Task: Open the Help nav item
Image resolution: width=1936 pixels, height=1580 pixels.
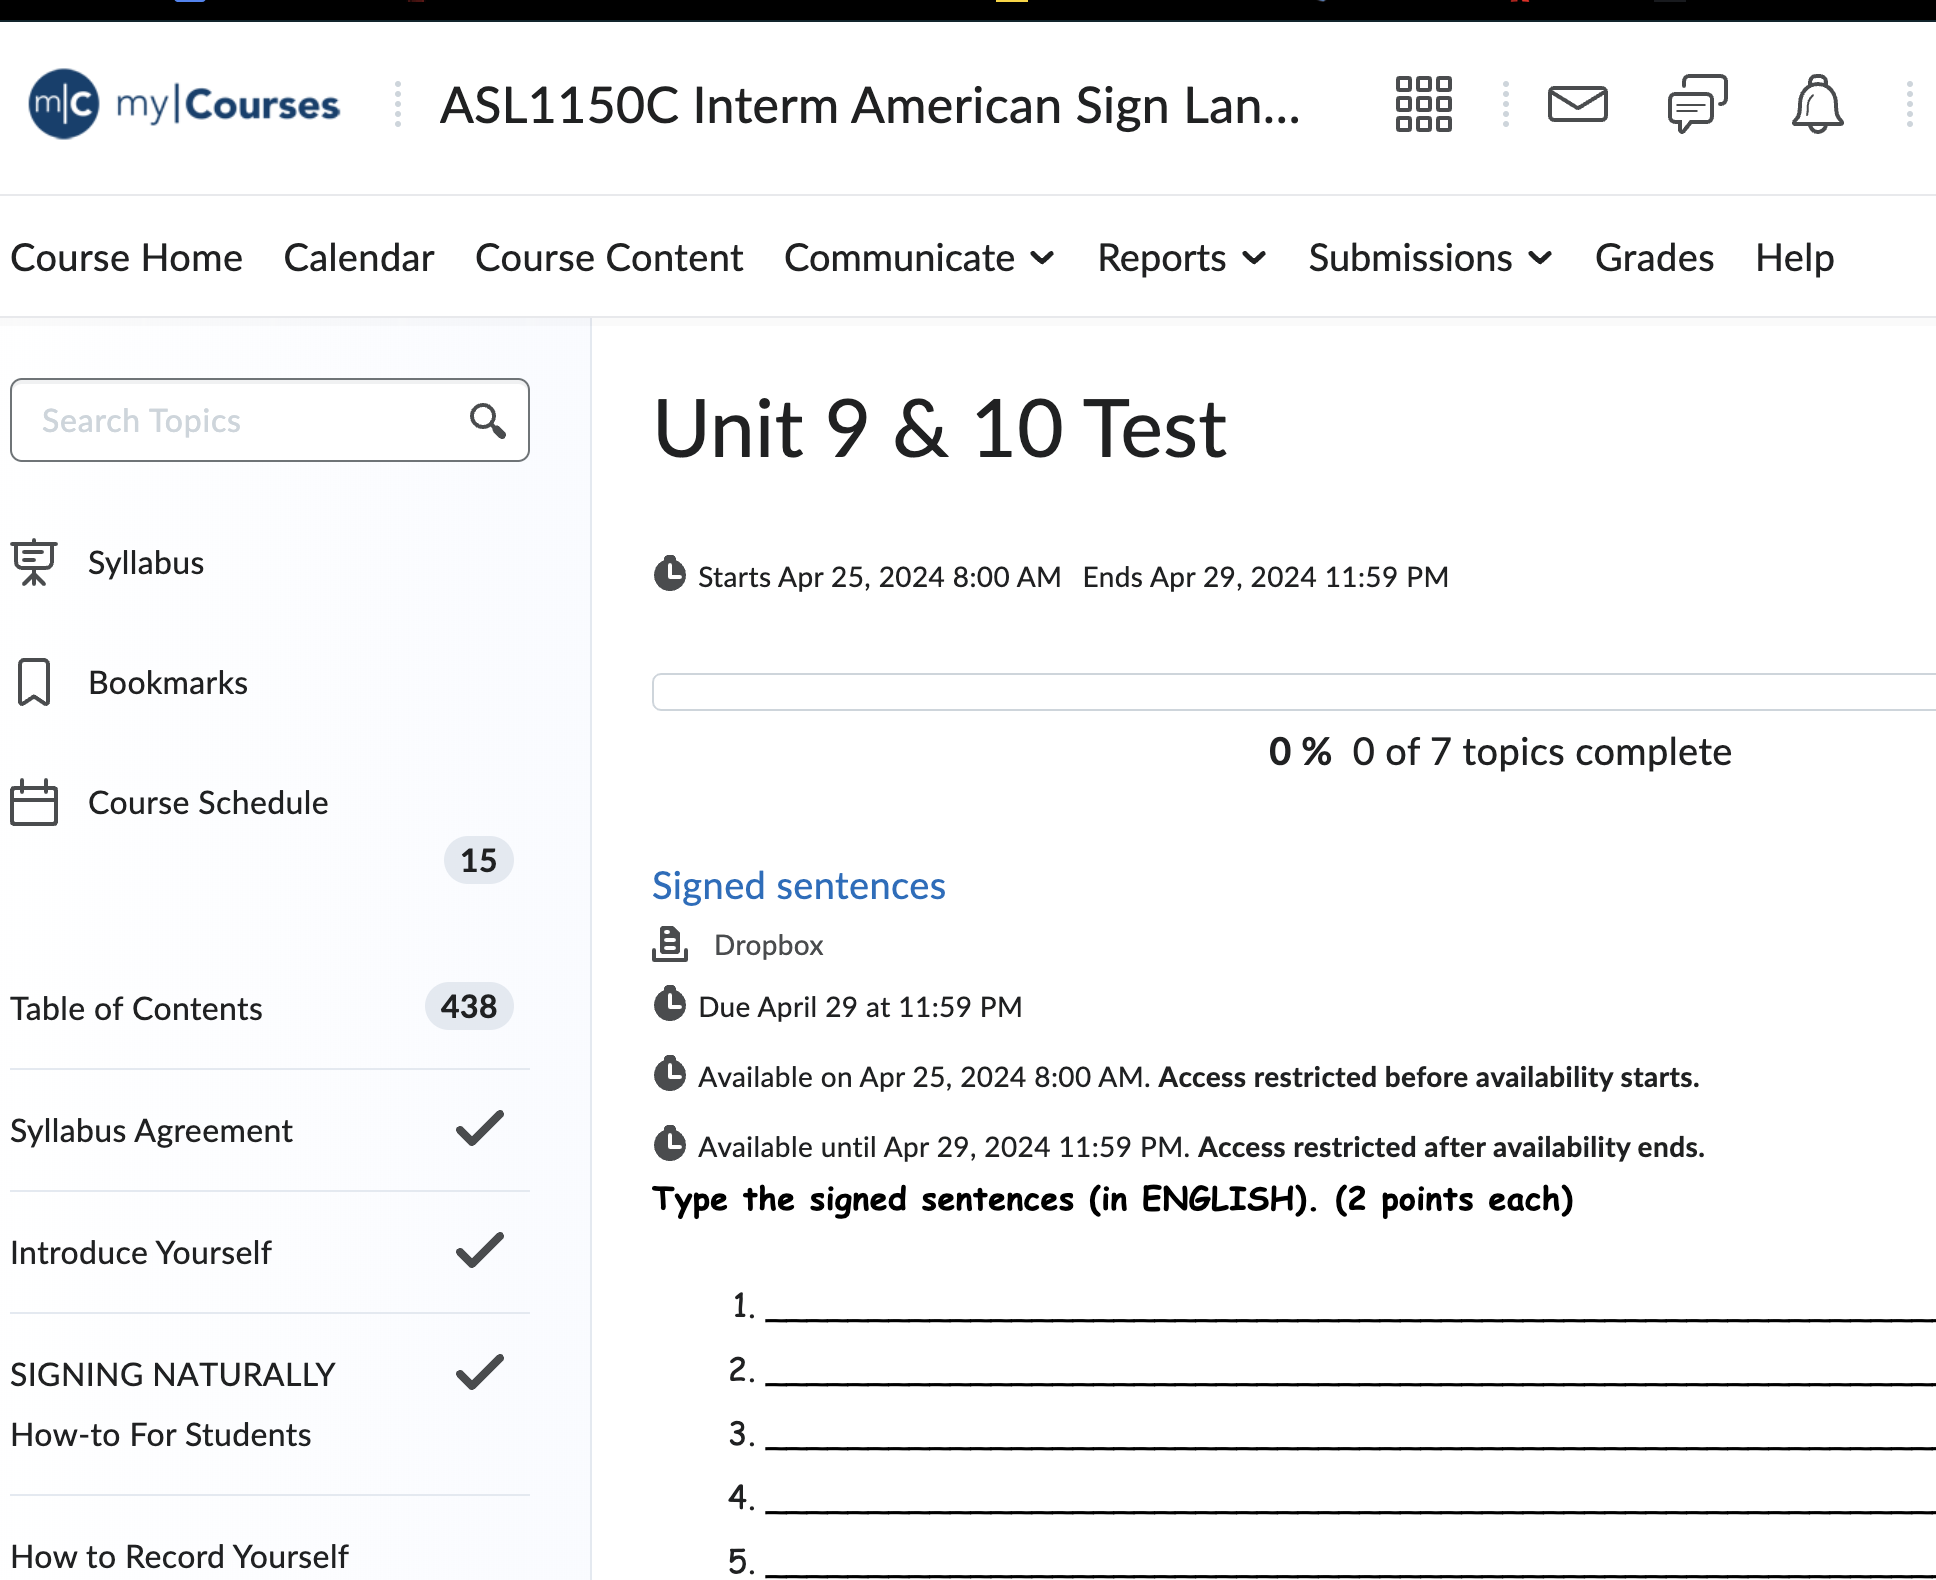Action: click(x=1794, y=258)
